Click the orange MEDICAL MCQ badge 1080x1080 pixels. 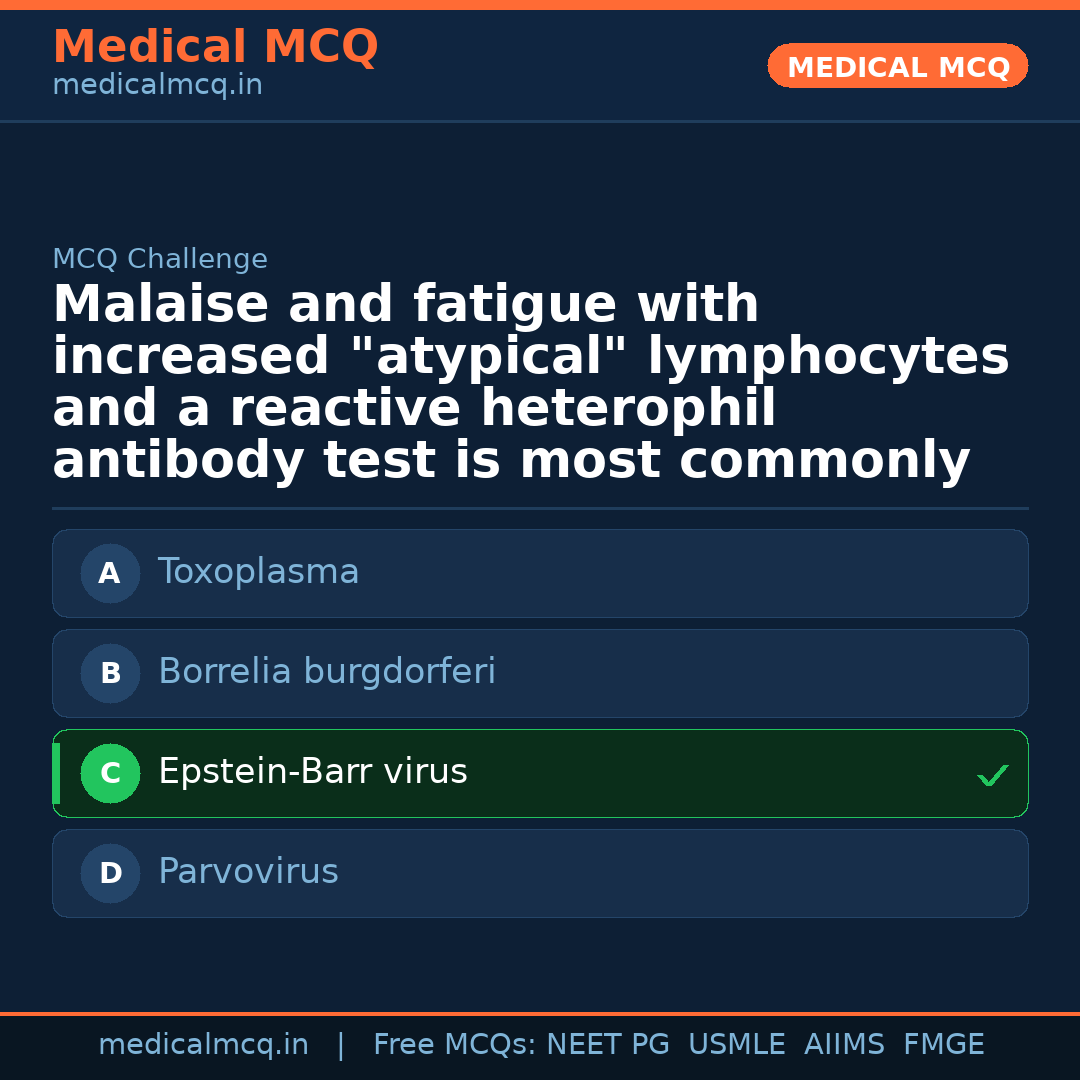click(897, 67)
